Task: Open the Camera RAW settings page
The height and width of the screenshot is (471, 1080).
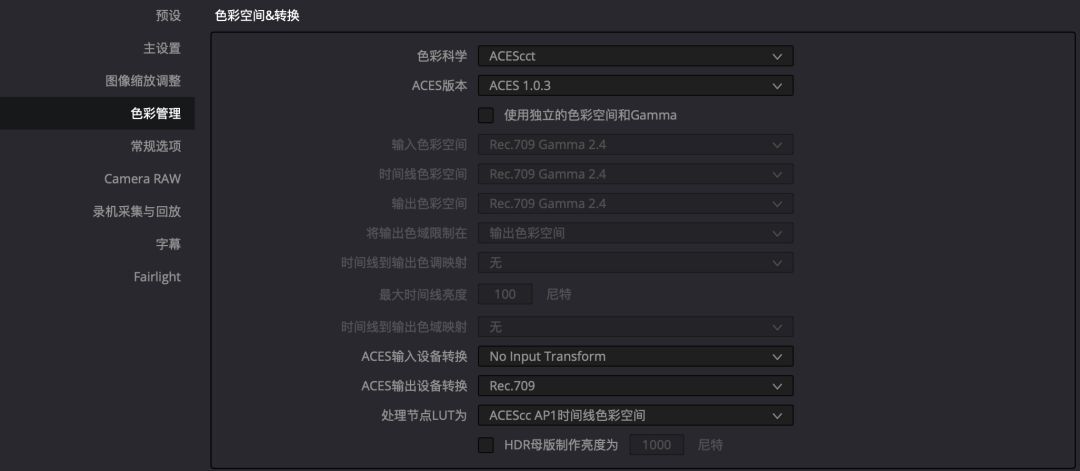Action: coord(142,179)
